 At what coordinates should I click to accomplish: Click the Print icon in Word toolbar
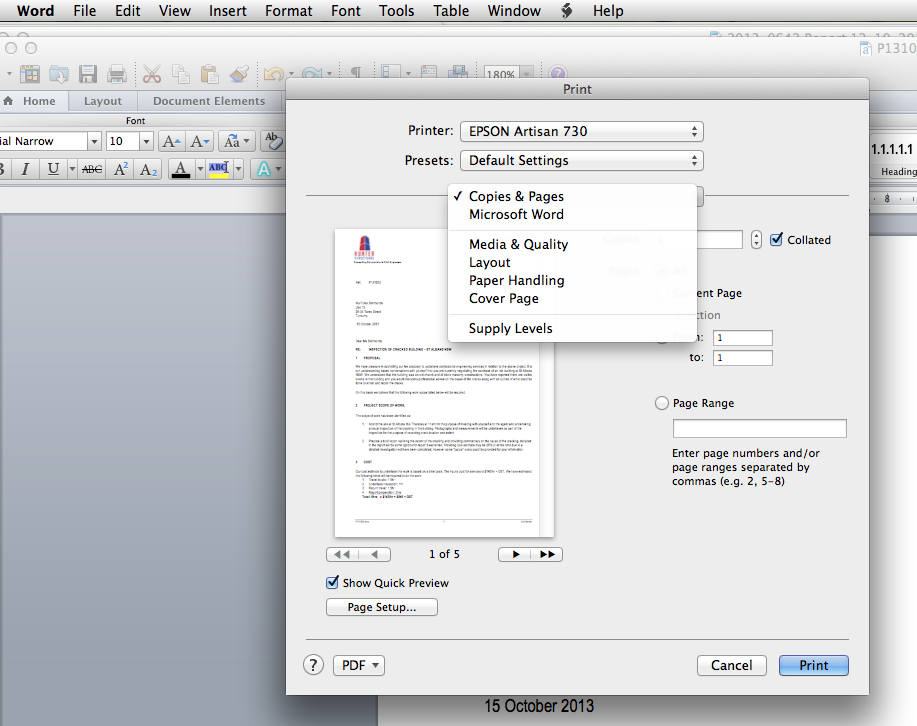click(117, 74)
